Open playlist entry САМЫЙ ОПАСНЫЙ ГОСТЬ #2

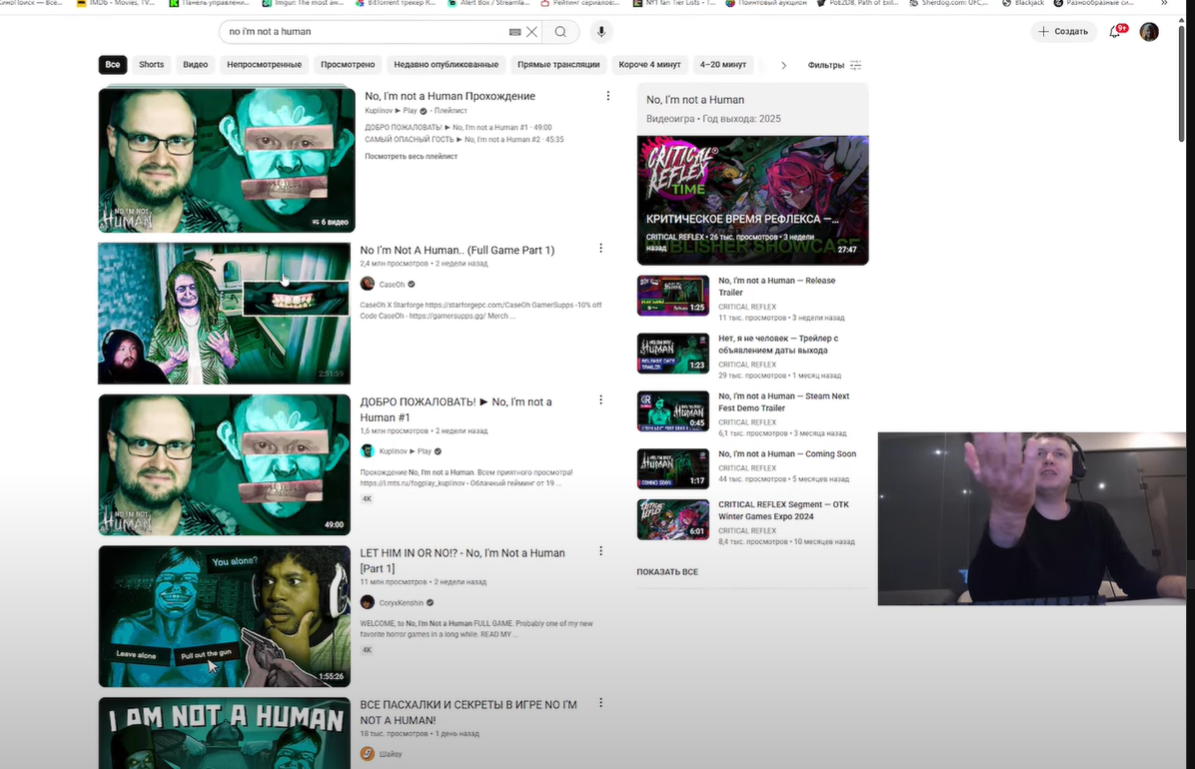coord(464,139)
